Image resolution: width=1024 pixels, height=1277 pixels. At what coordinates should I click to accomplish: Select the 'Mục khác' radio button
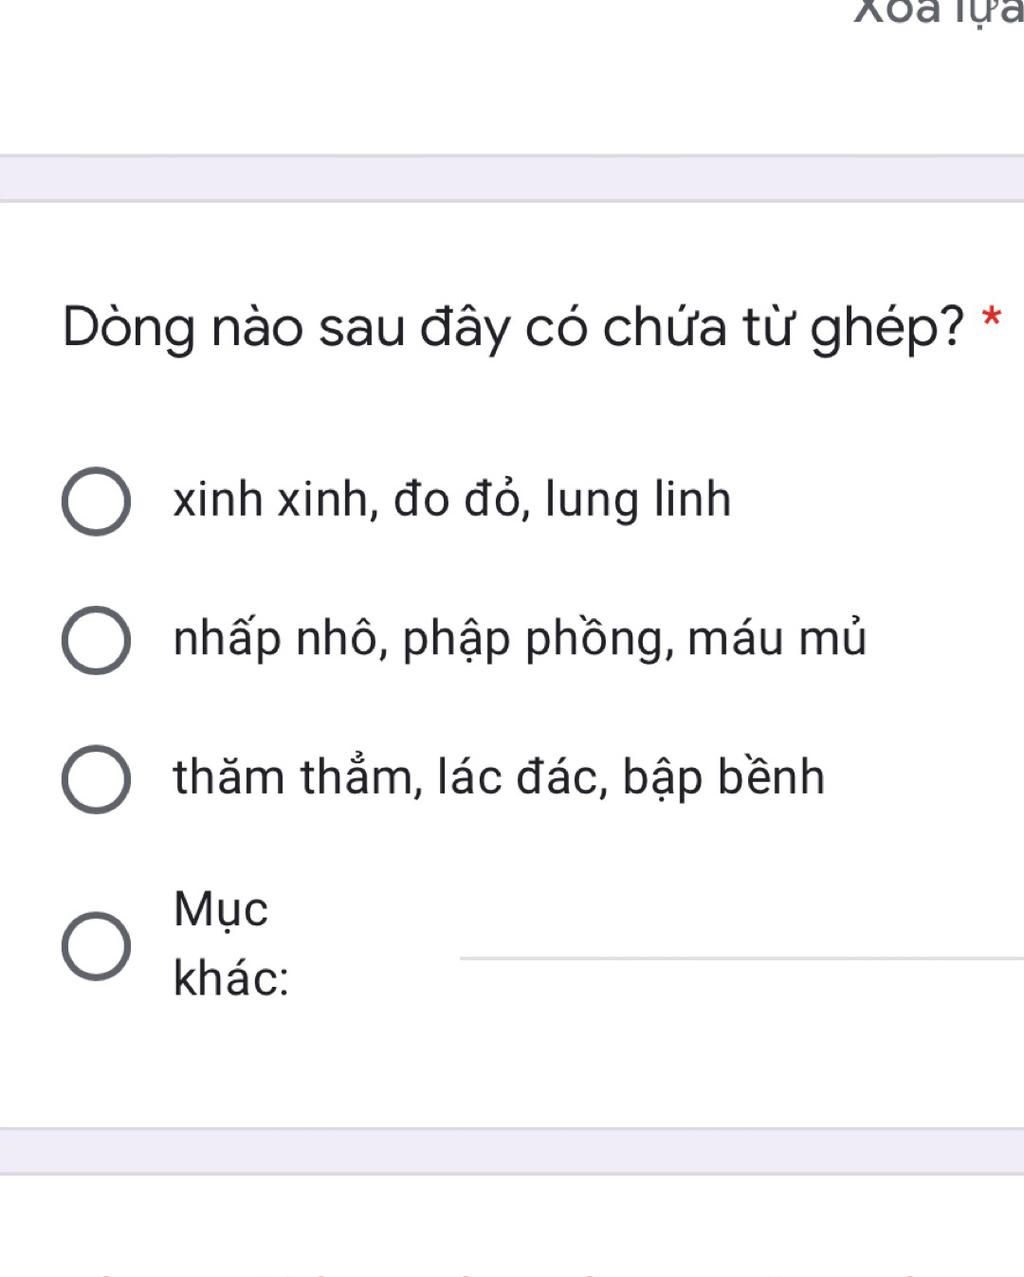(96, 945)
